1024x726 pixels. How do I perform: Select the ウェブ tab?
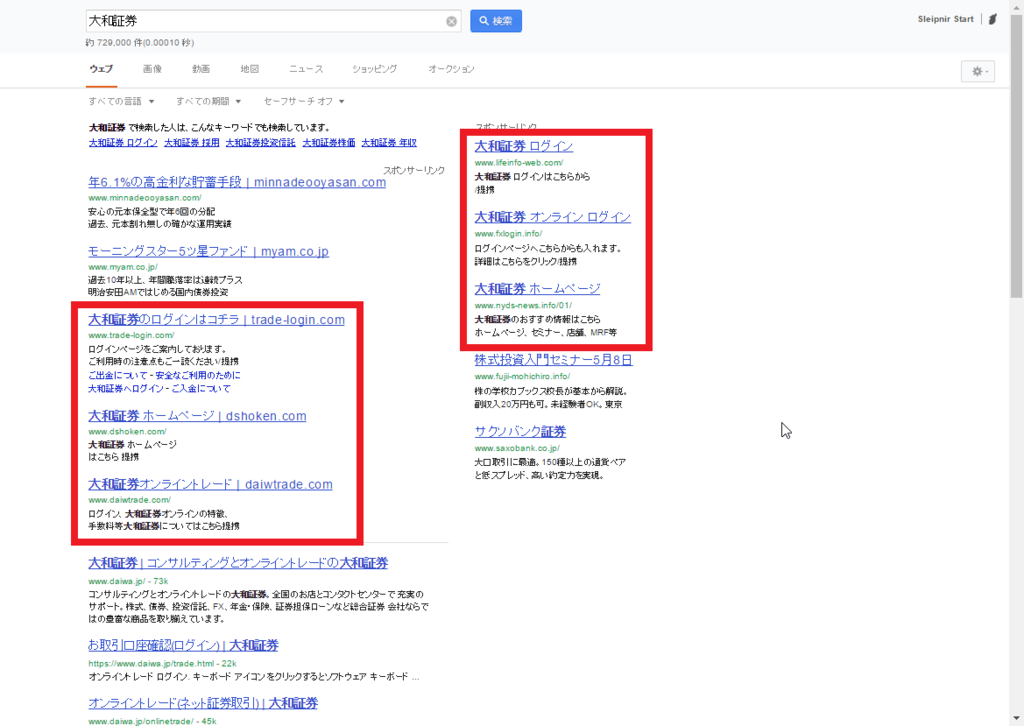(x=101, y=69)
